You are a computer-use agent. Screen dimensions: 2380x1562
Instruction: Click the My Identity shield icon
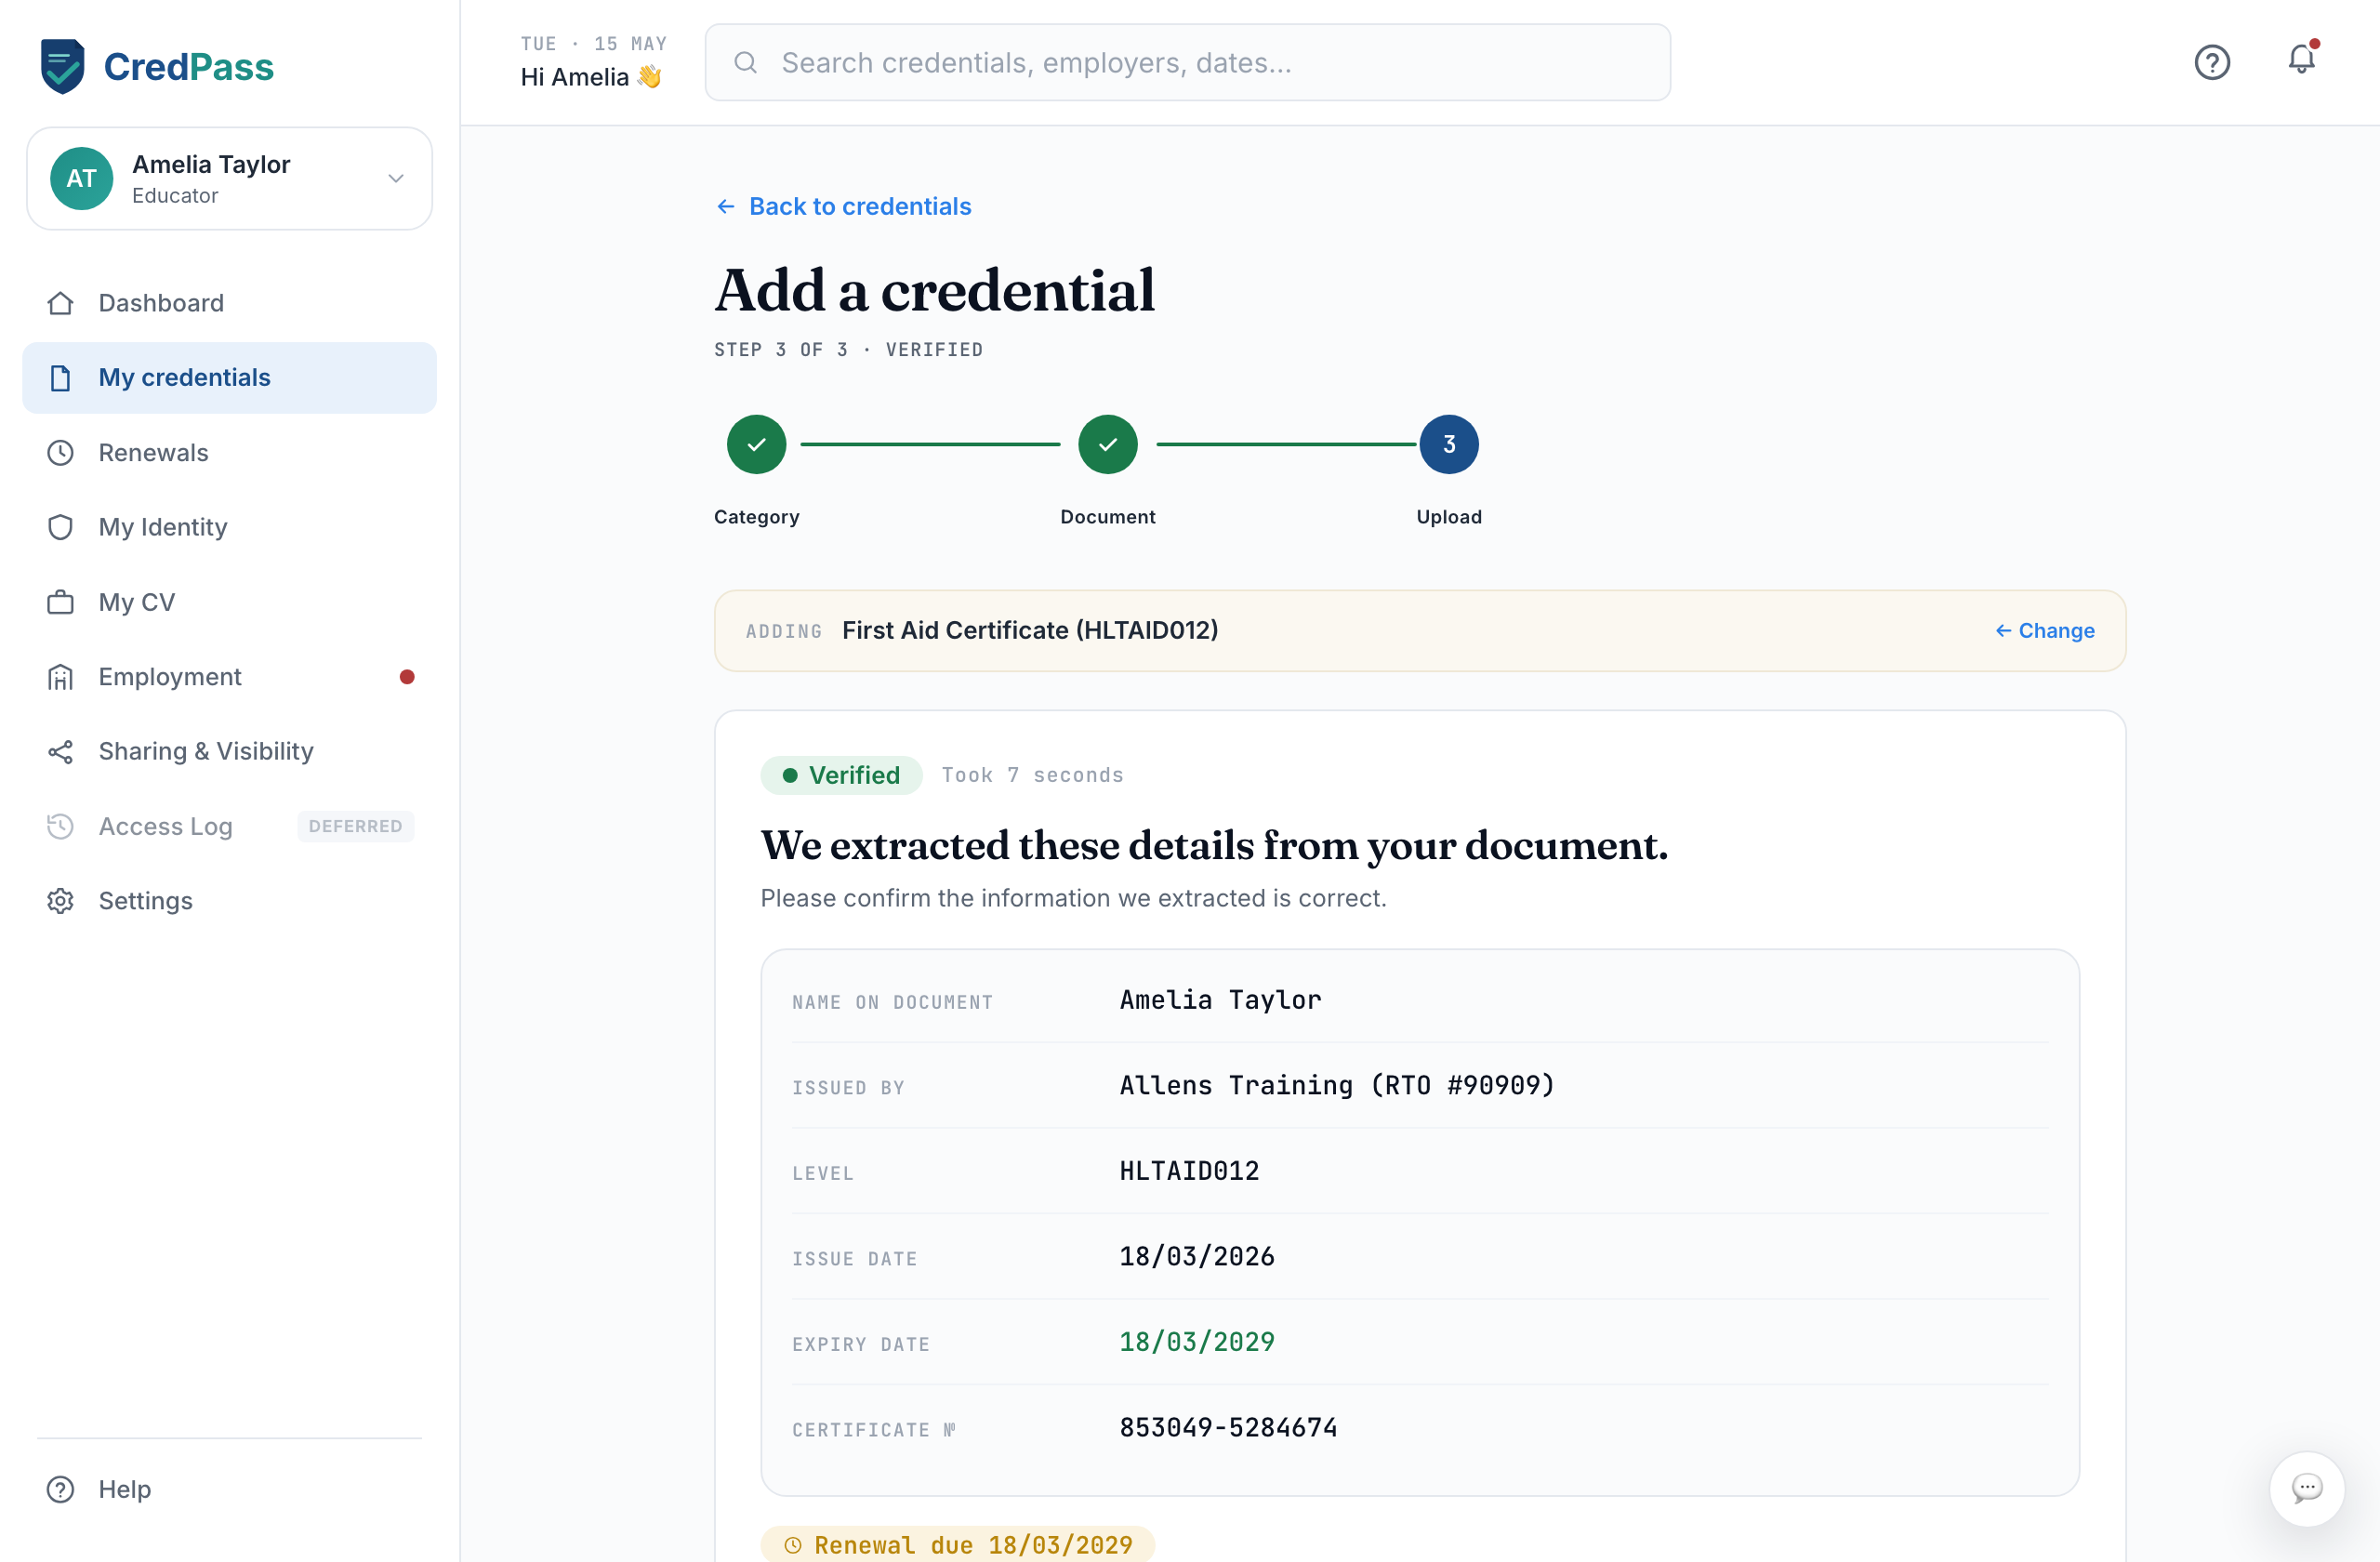click(x=61, y=527)
